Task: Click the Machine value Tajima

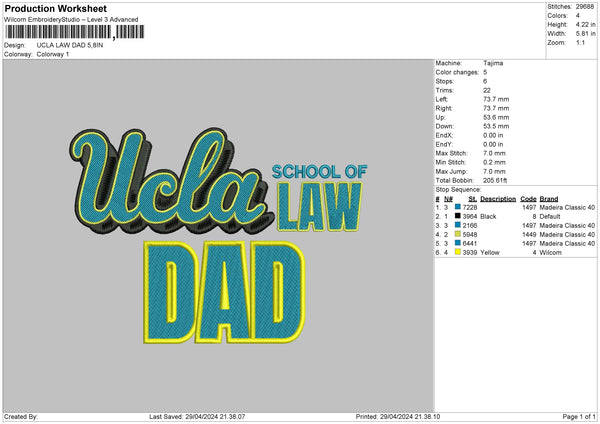Action: click(x=493, y=63)
